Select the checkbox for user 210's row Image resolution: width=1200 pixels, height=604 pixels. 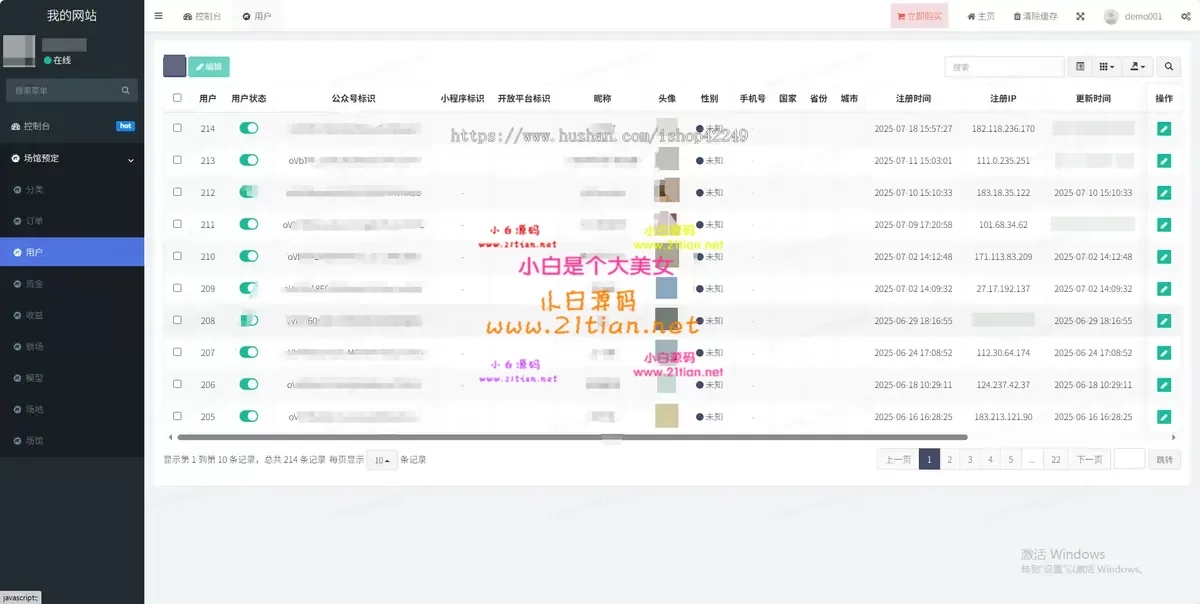coord(177,256)
